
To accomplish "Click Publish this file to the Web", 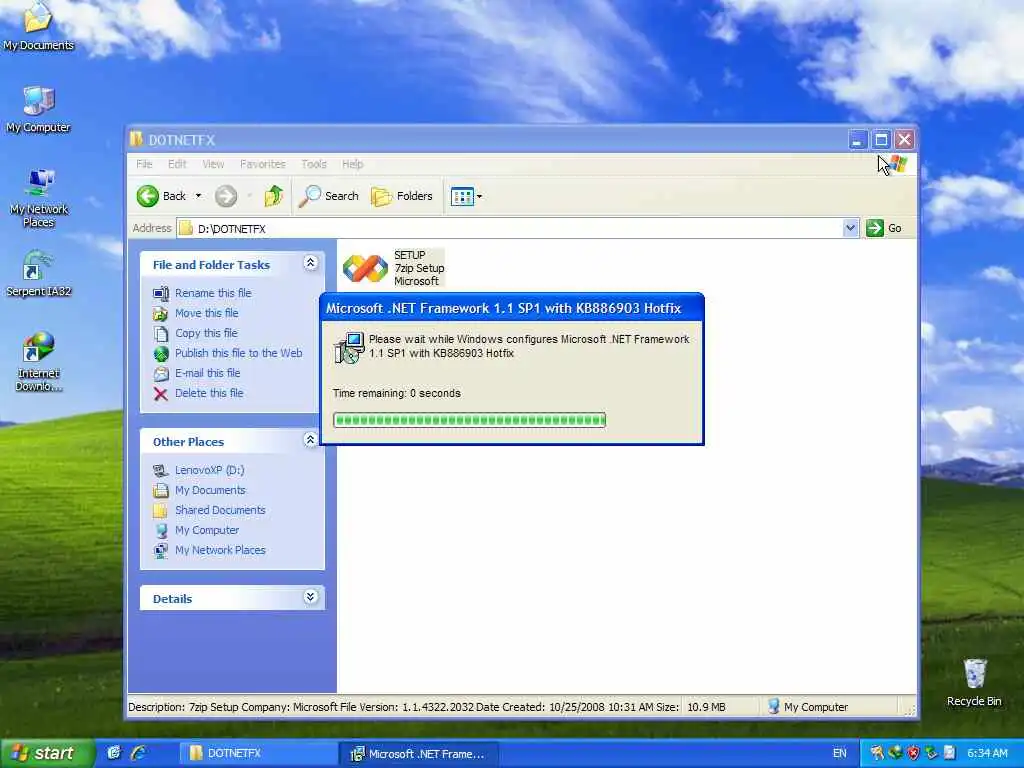I will pyautogui.click(x=238, y=353).
